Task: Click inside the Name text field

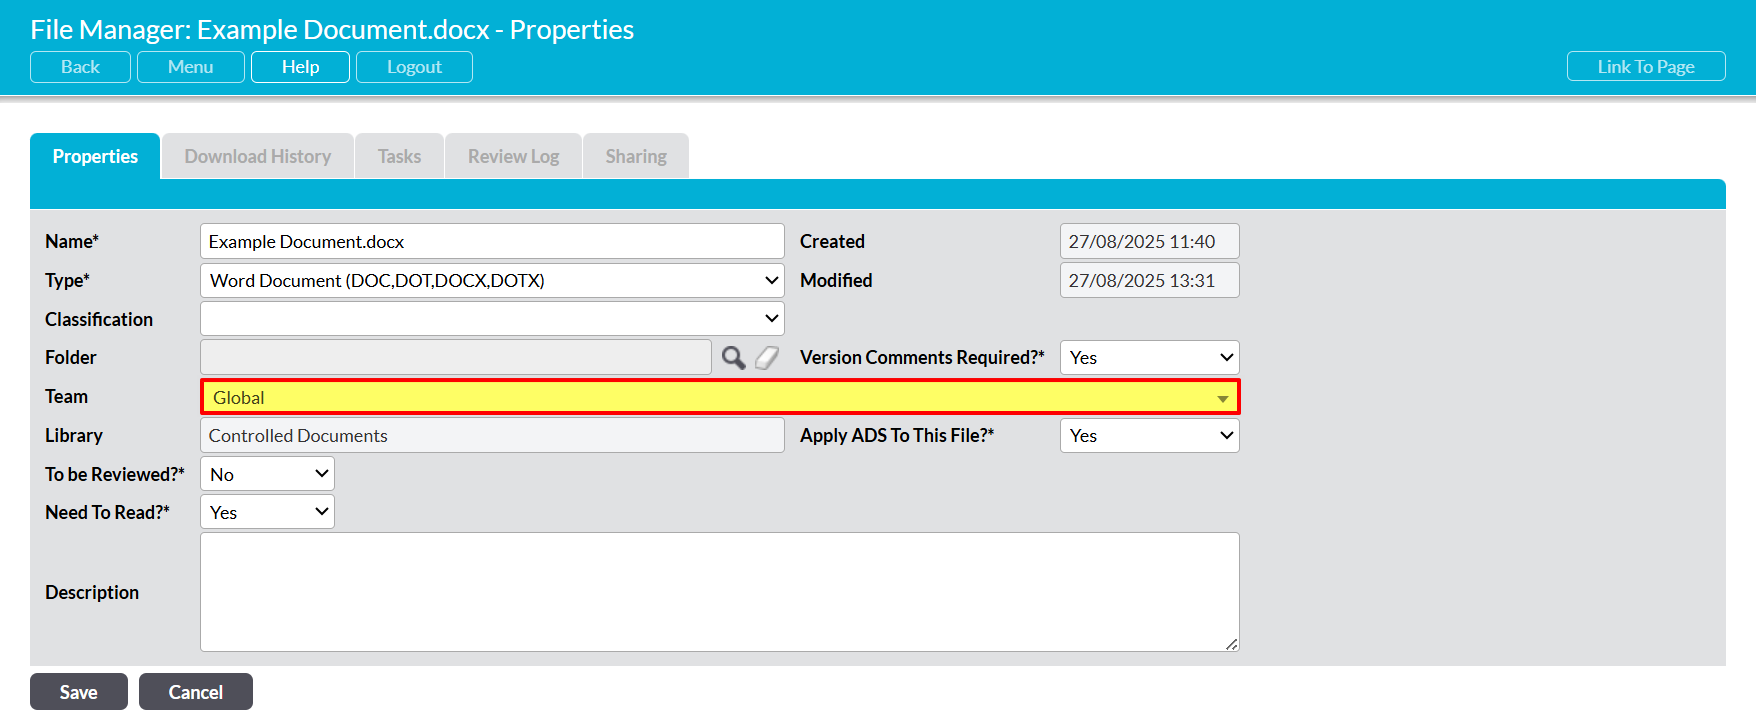Action: point(492,242)
